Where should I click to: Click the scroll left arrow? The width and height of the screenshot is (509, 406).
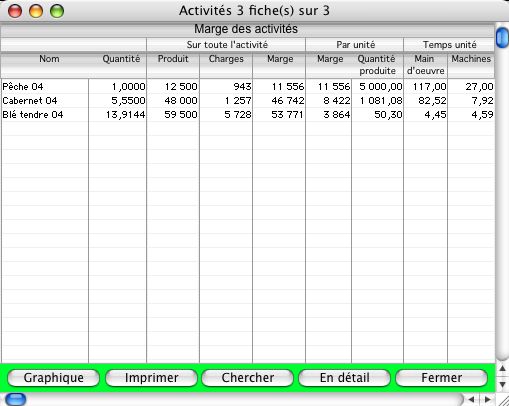472,399
